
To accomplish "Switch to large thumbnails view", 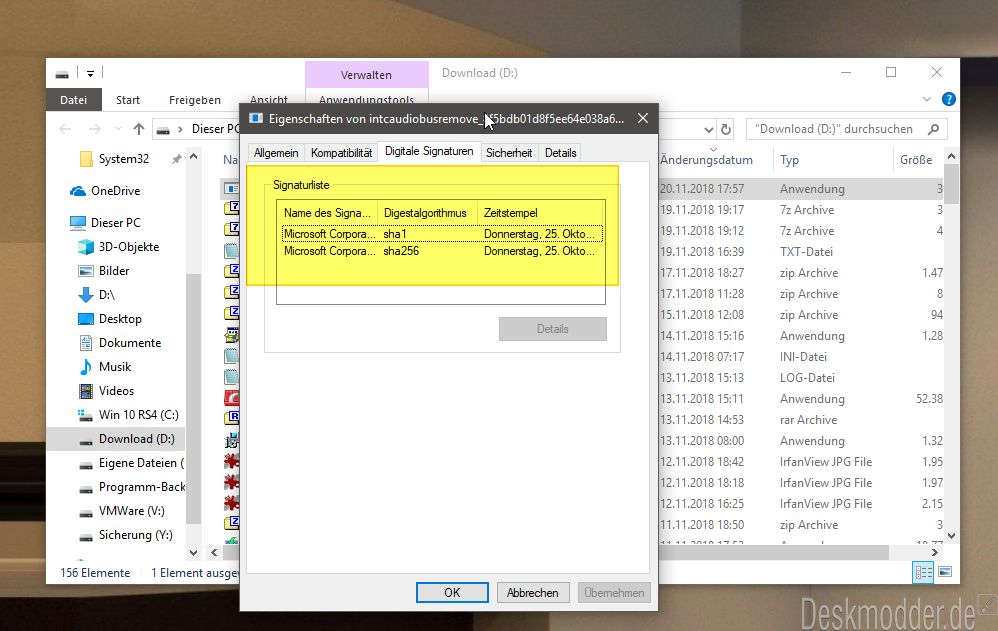I will tap(945, 572).
